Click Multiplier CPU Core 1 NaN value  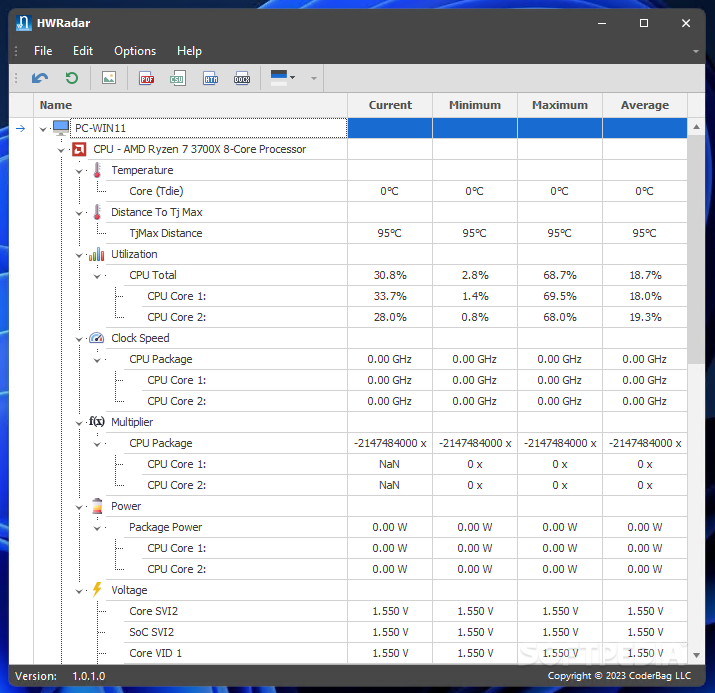[x=389, y=464]
